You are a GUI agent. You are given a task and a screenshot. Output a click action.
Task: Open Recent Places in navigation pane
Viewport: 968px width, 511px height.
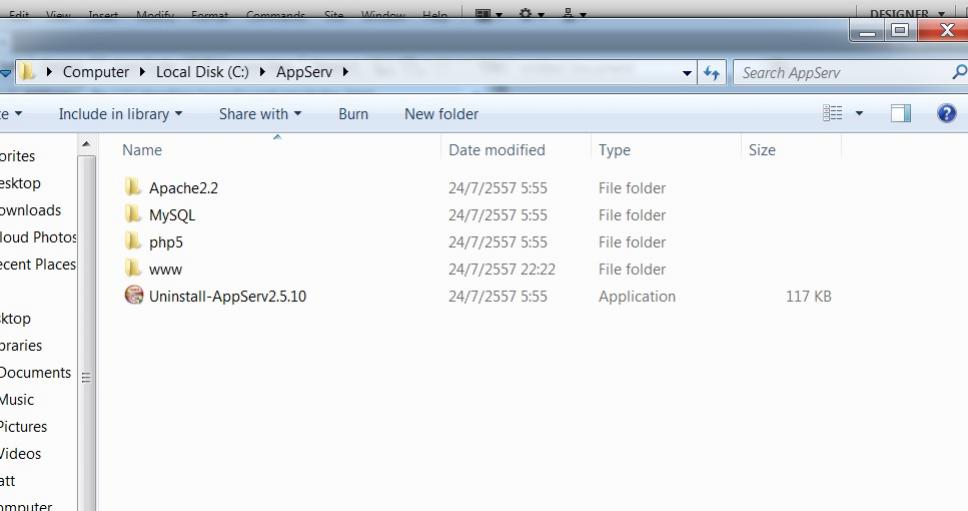[x=38, y=264]
